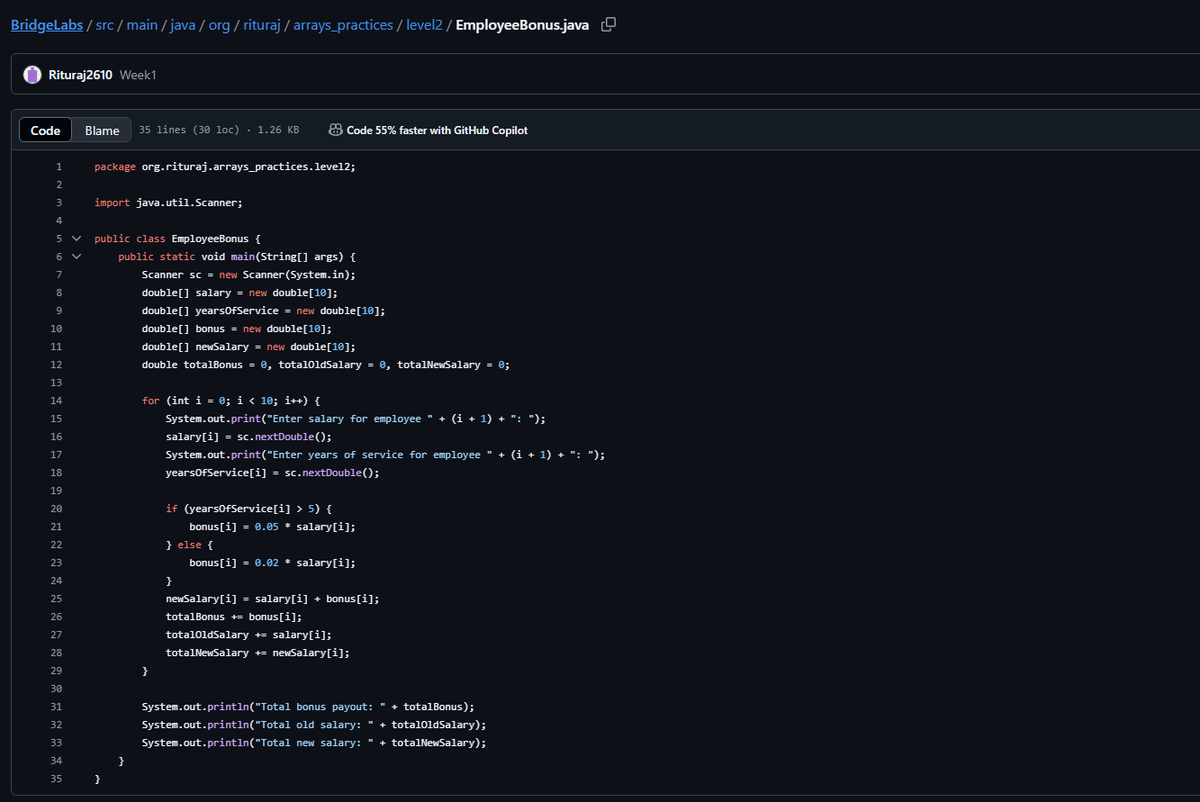Switch to the Blame view tab
The image size is (1200, 802).
click(102, 130)
